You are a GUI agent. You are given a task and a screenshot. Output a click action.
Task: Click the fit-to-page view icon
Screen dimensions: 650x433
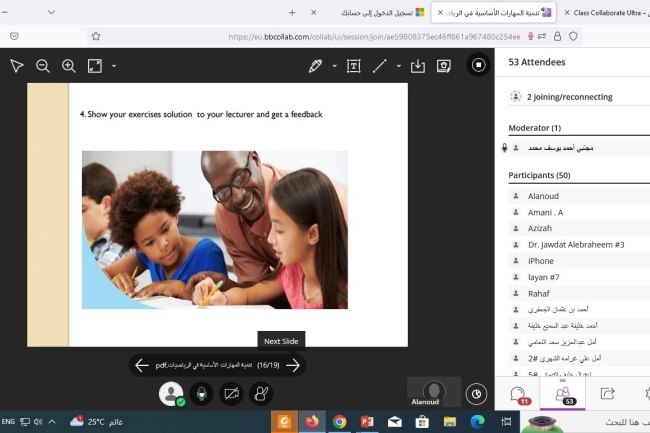click(x=95, y=66)
